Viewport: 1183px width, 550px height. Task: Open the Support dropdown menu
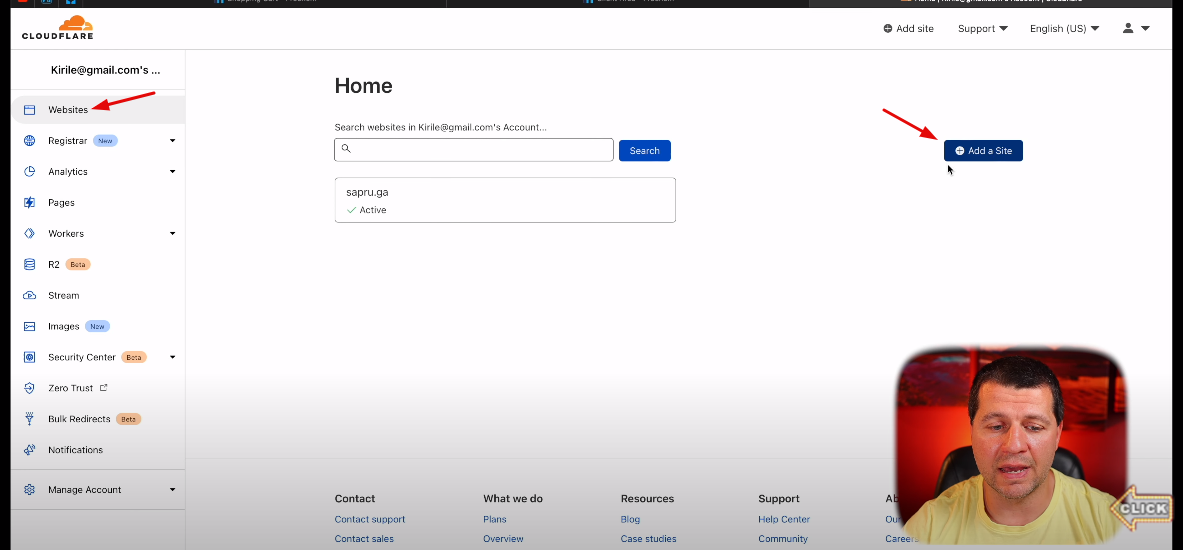coord(982,29)
